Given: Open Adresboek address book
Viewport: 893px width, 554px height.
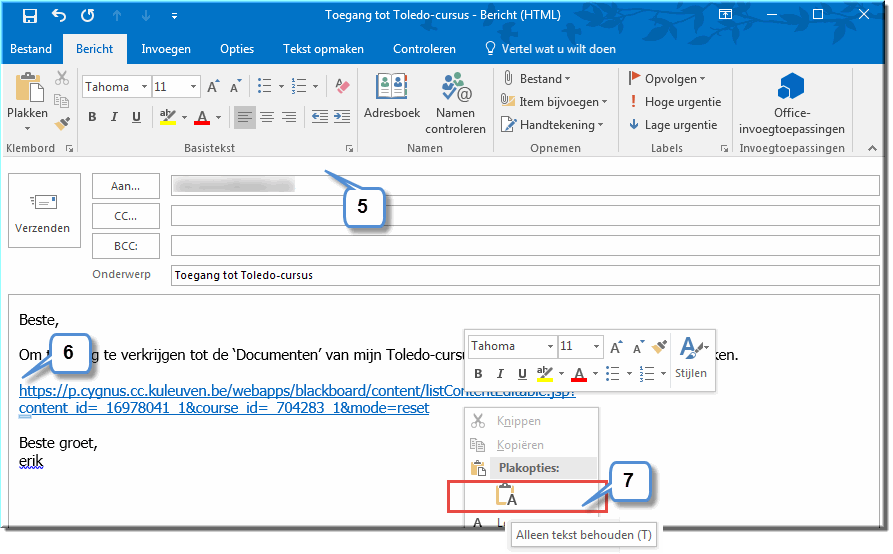Looking at the screenshot, I should [x=392, y=96].
